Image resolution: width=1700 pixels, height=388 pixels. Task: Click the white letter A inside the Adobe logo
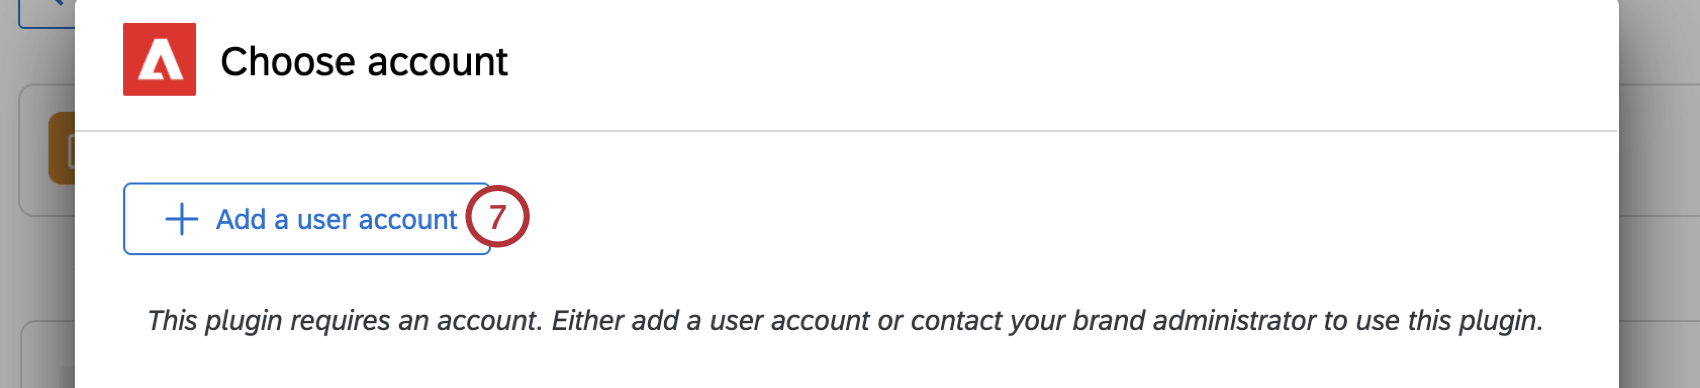[x=160, y=63]
